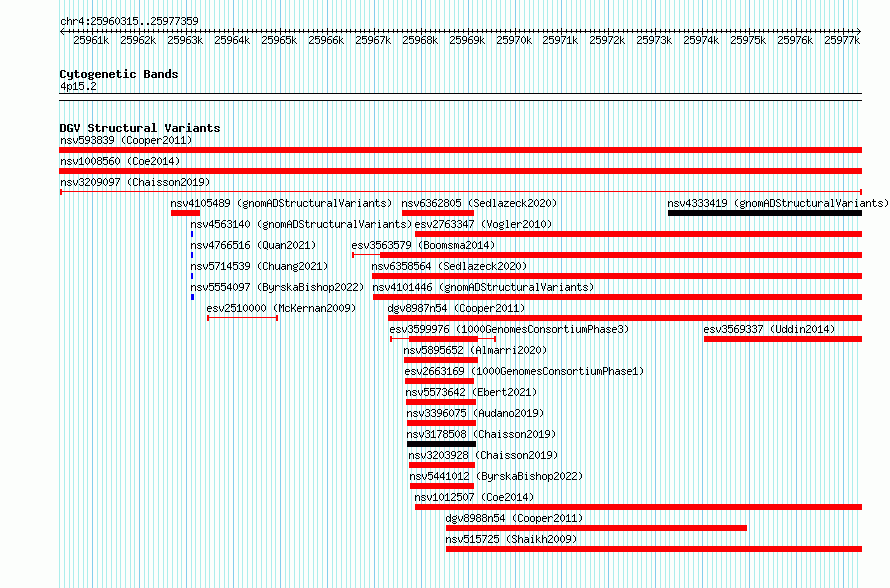Select the nsv5895652 (Almarri2020) label
The height and width of the screenshot is (588, 890).
[475, 350]
